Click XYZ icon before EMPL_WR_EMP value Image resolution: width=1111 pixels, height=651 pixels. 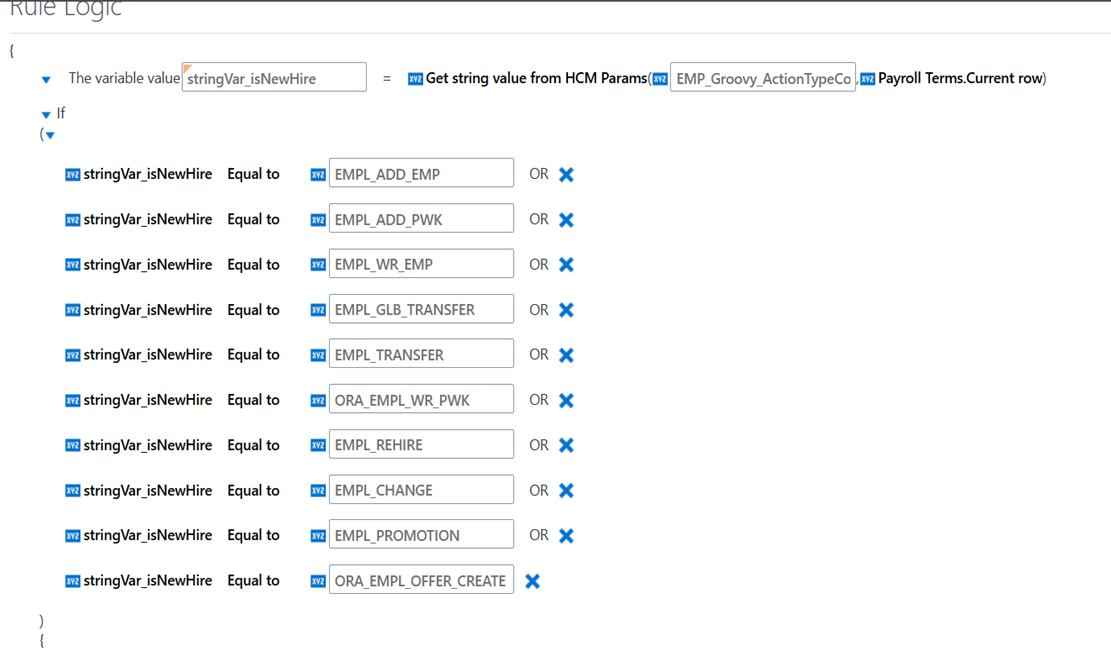(x=318, y=265)
